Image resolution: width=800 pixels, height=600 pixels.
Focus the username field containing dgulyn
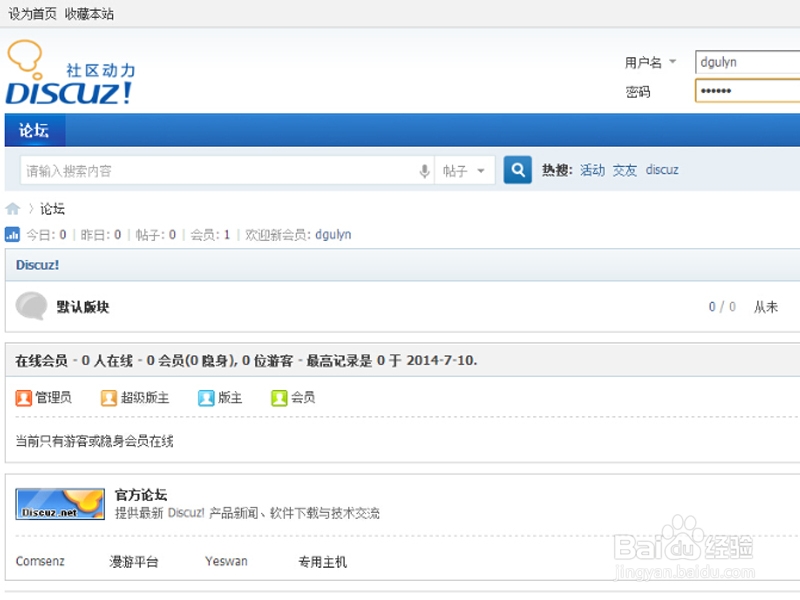[747, 62]
